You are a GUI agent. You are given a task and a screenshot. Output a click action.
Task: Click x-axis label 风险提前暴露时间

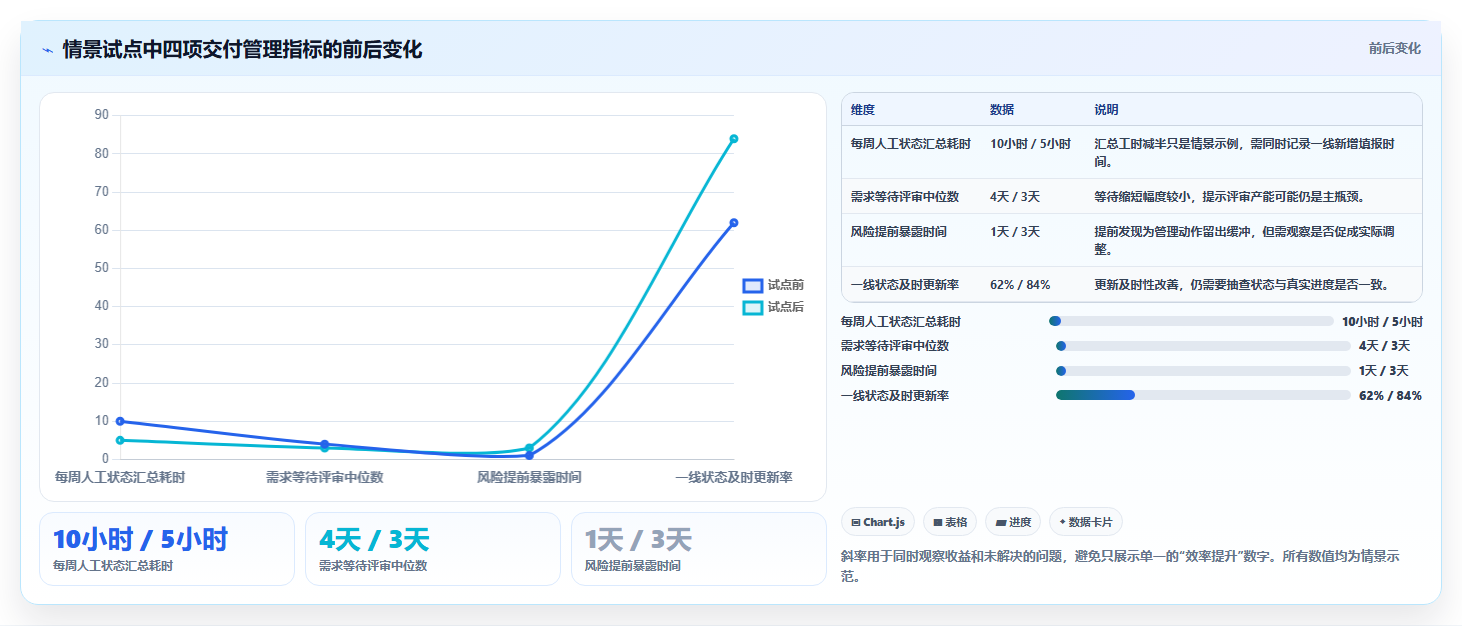[x=529, y=478]
